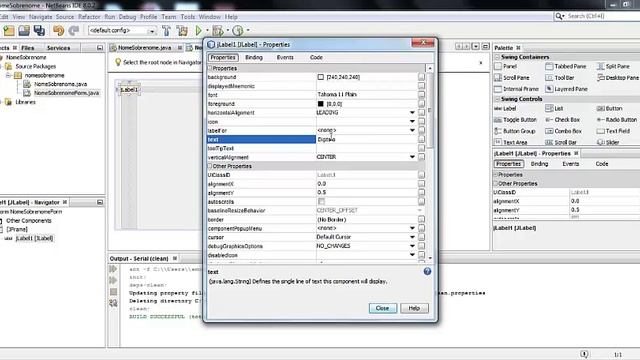The image size is (640, 360).
Task: Open the Files tab
Action: [x=28, y=48]
